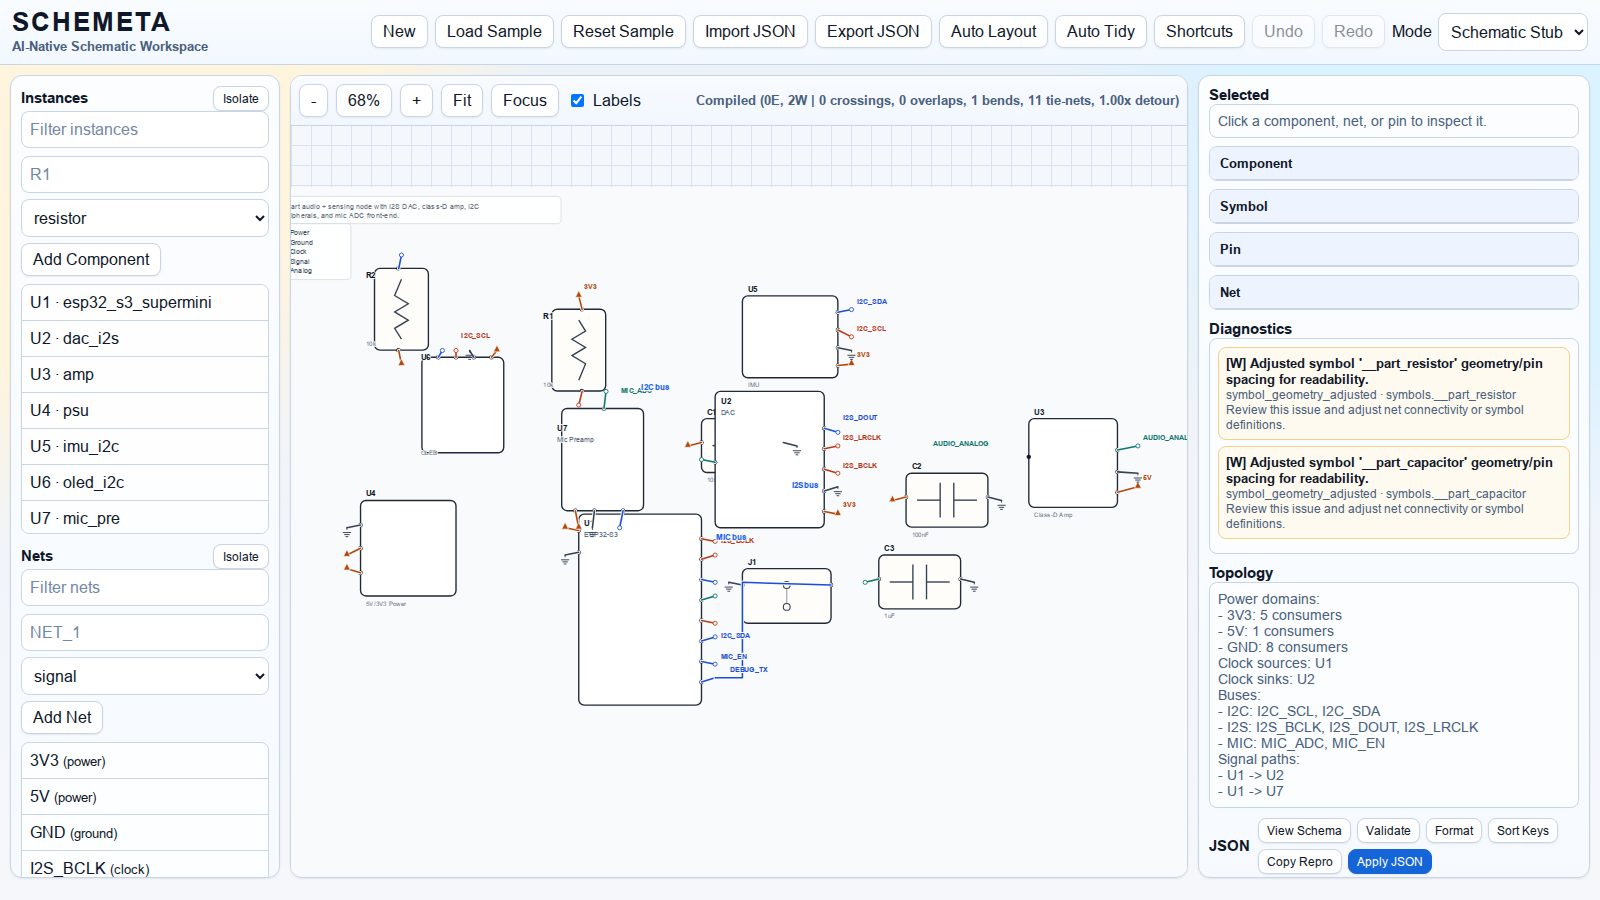Zoom in with the plus button
This screenshot has height=900, width=1600.
pos(416,101)
